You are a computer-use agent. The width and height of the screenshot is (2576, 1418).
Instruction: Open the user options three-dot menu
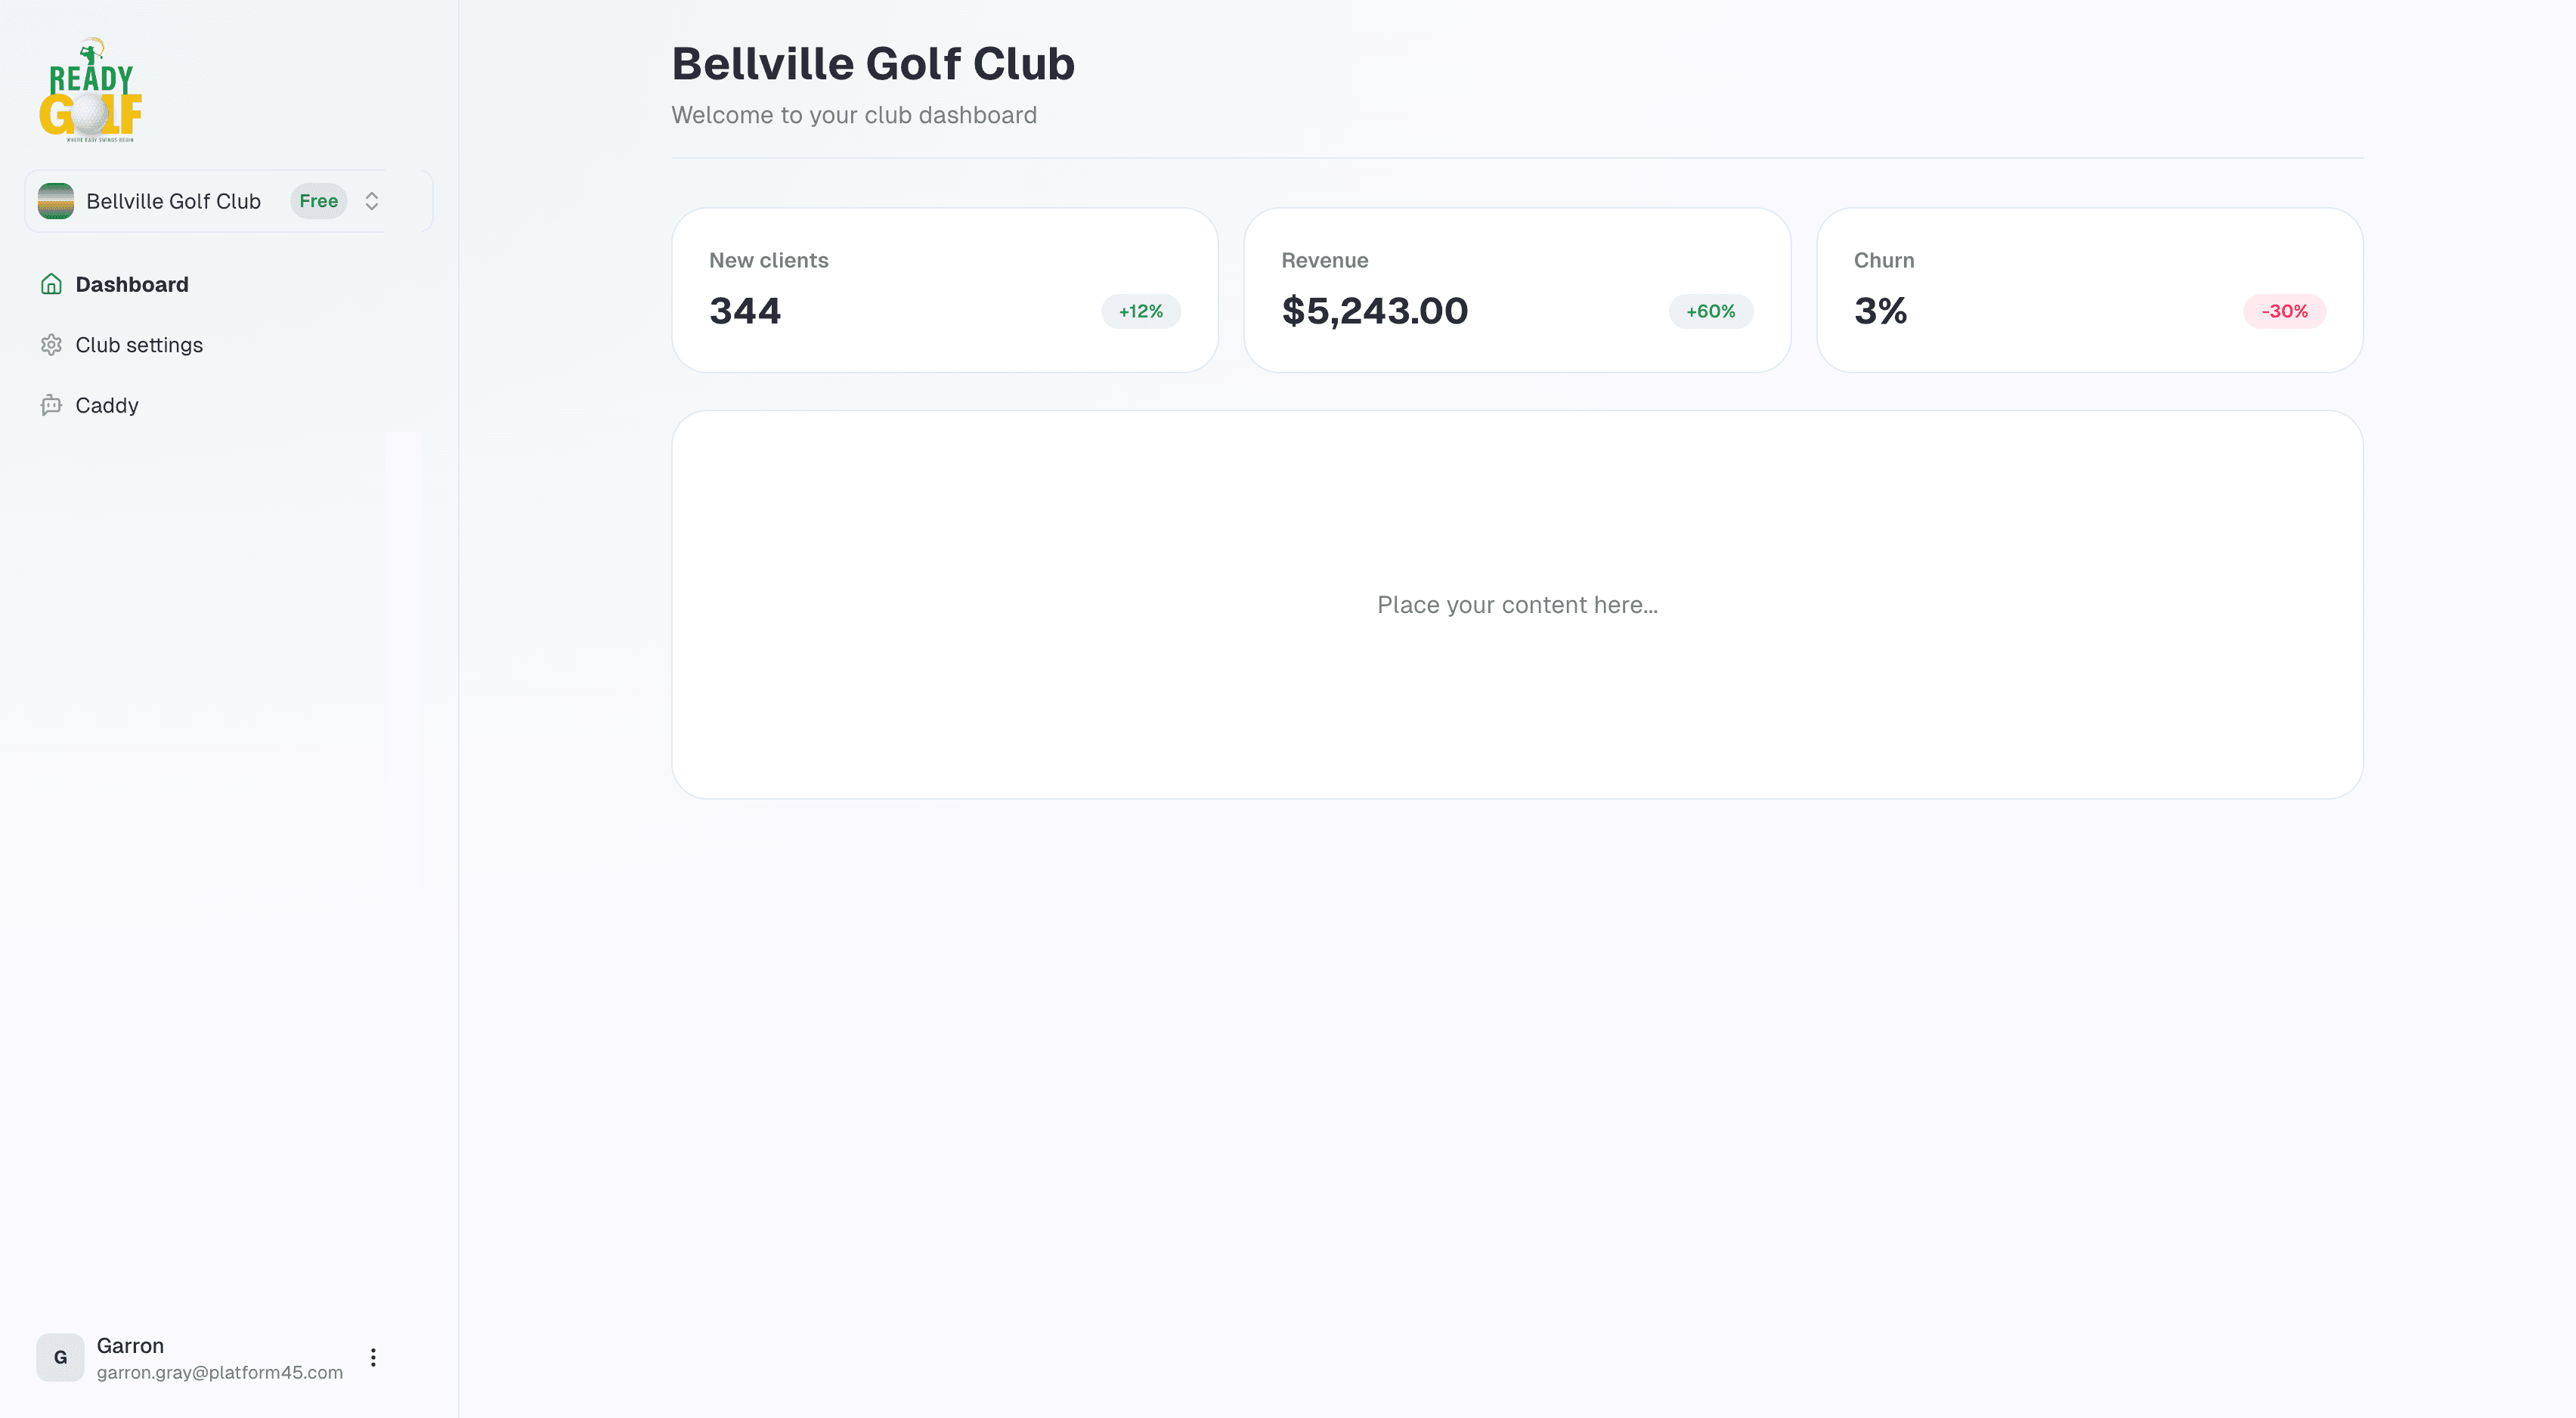373,1357
